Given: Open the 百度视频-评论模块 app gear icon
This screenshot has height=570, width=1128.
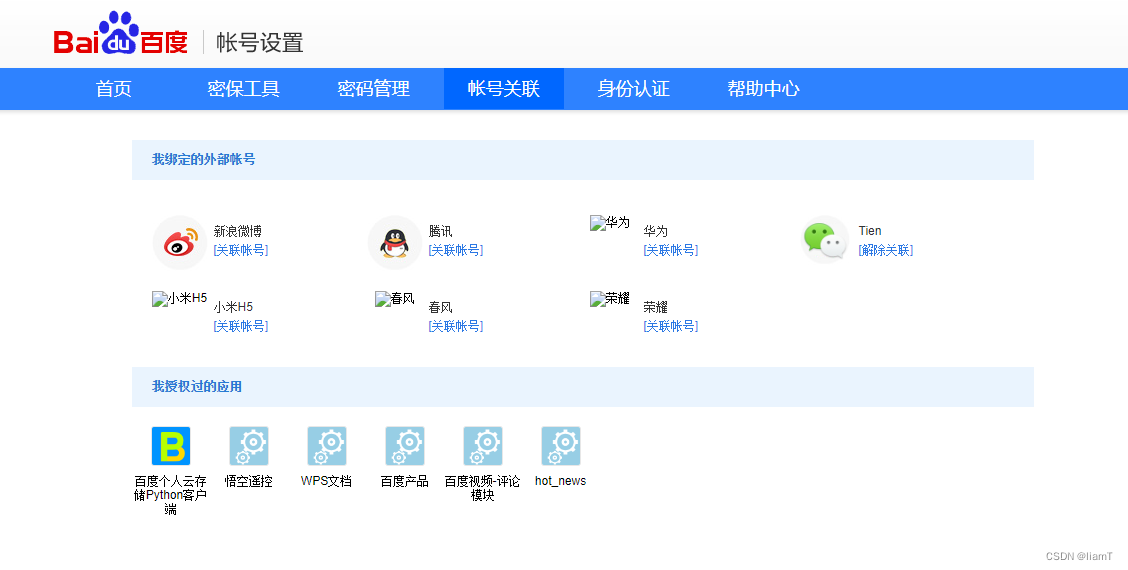Looking at the screenshot, I should [x=483, y=446].
